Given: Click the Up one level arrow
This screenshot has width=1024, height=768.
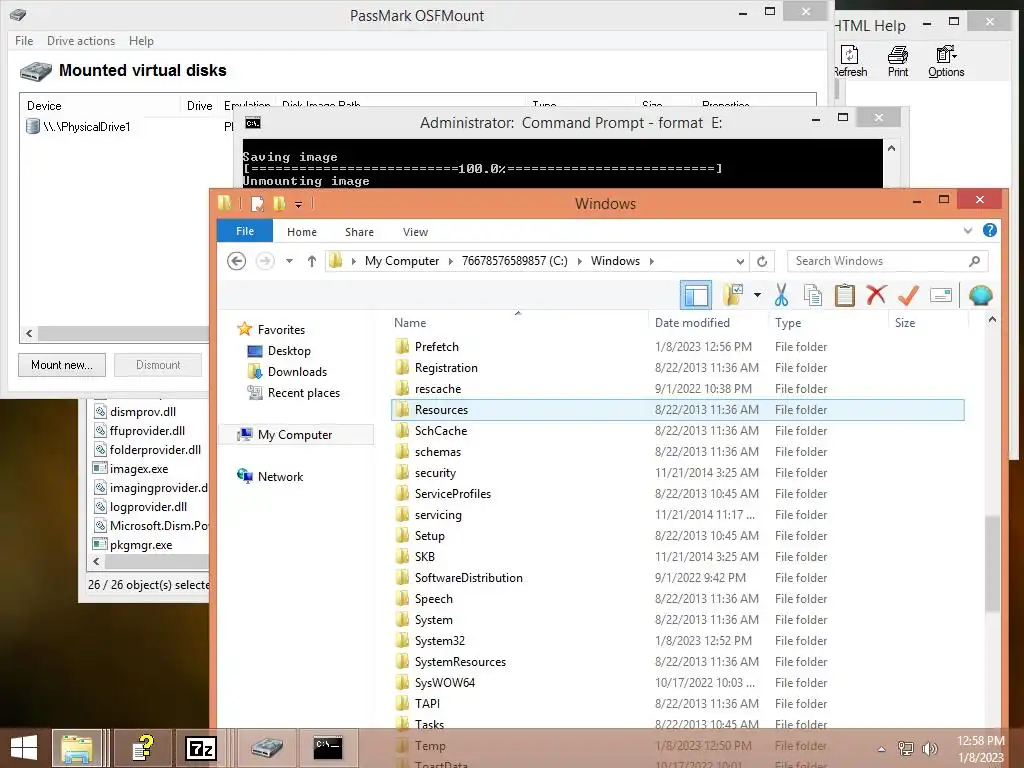Looking at the screenshot, I should tap(312, 261).
